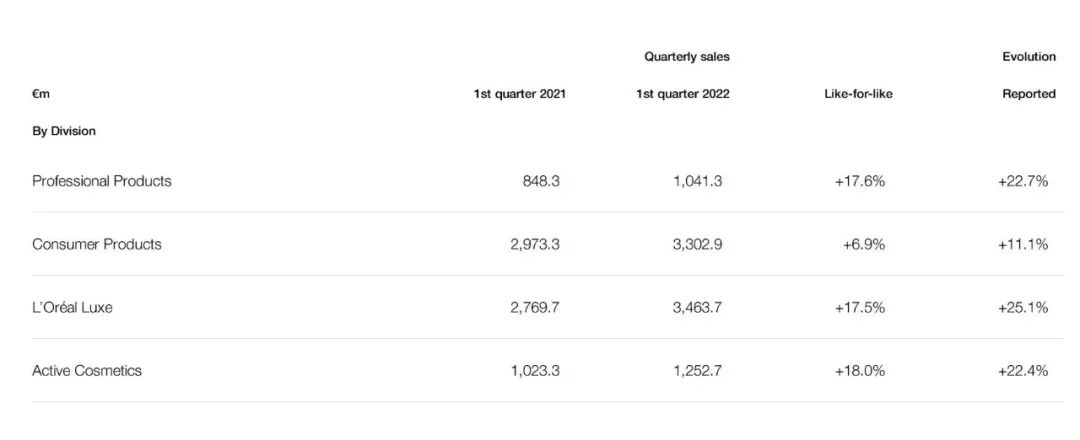Click the By Division subheading
This screenshot has height=440, width=1080.
click(x=64, y=131)
